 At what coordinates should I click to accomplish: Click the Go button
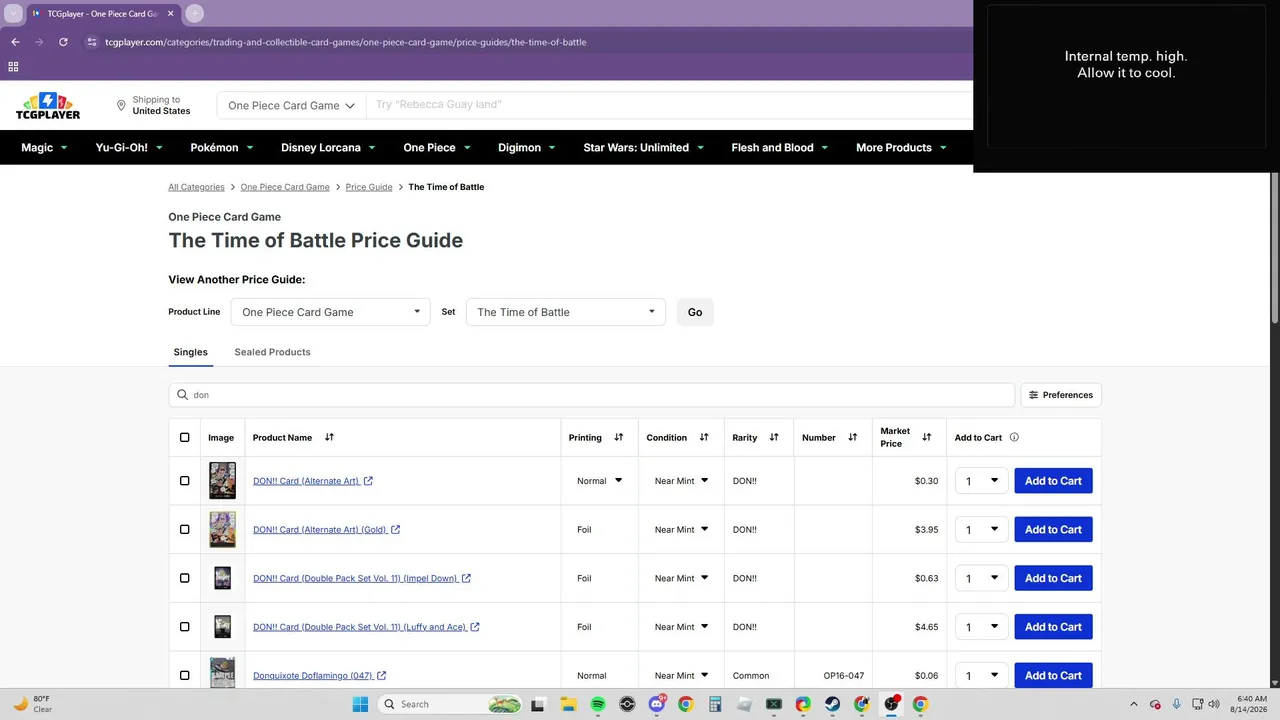tap(695, 312)
